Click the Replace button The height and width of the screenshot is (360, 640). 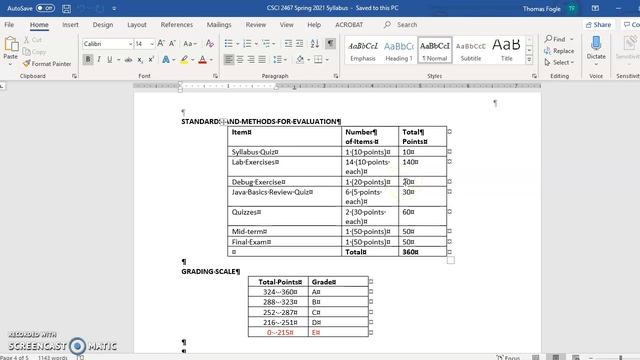click(x=559, y=51)
